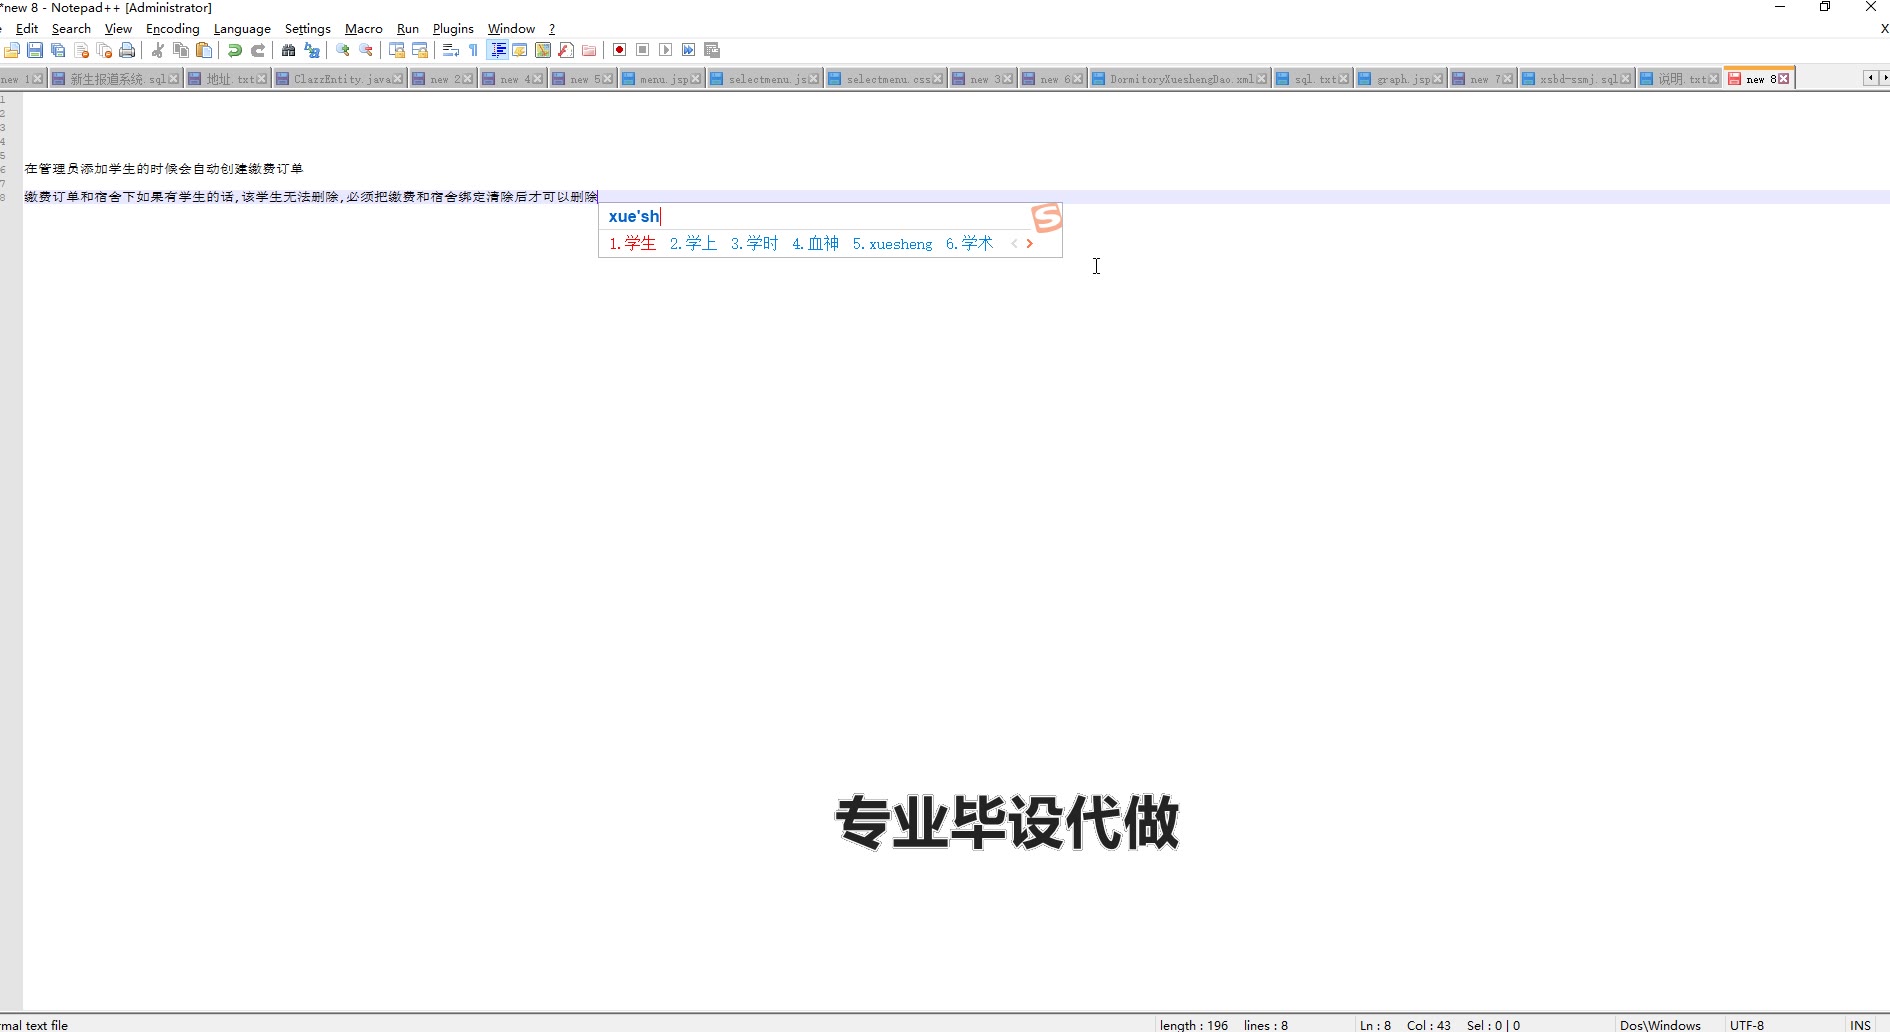
Task: Switch to the ClazzEntity.java tab
Action: coord(340,79)
